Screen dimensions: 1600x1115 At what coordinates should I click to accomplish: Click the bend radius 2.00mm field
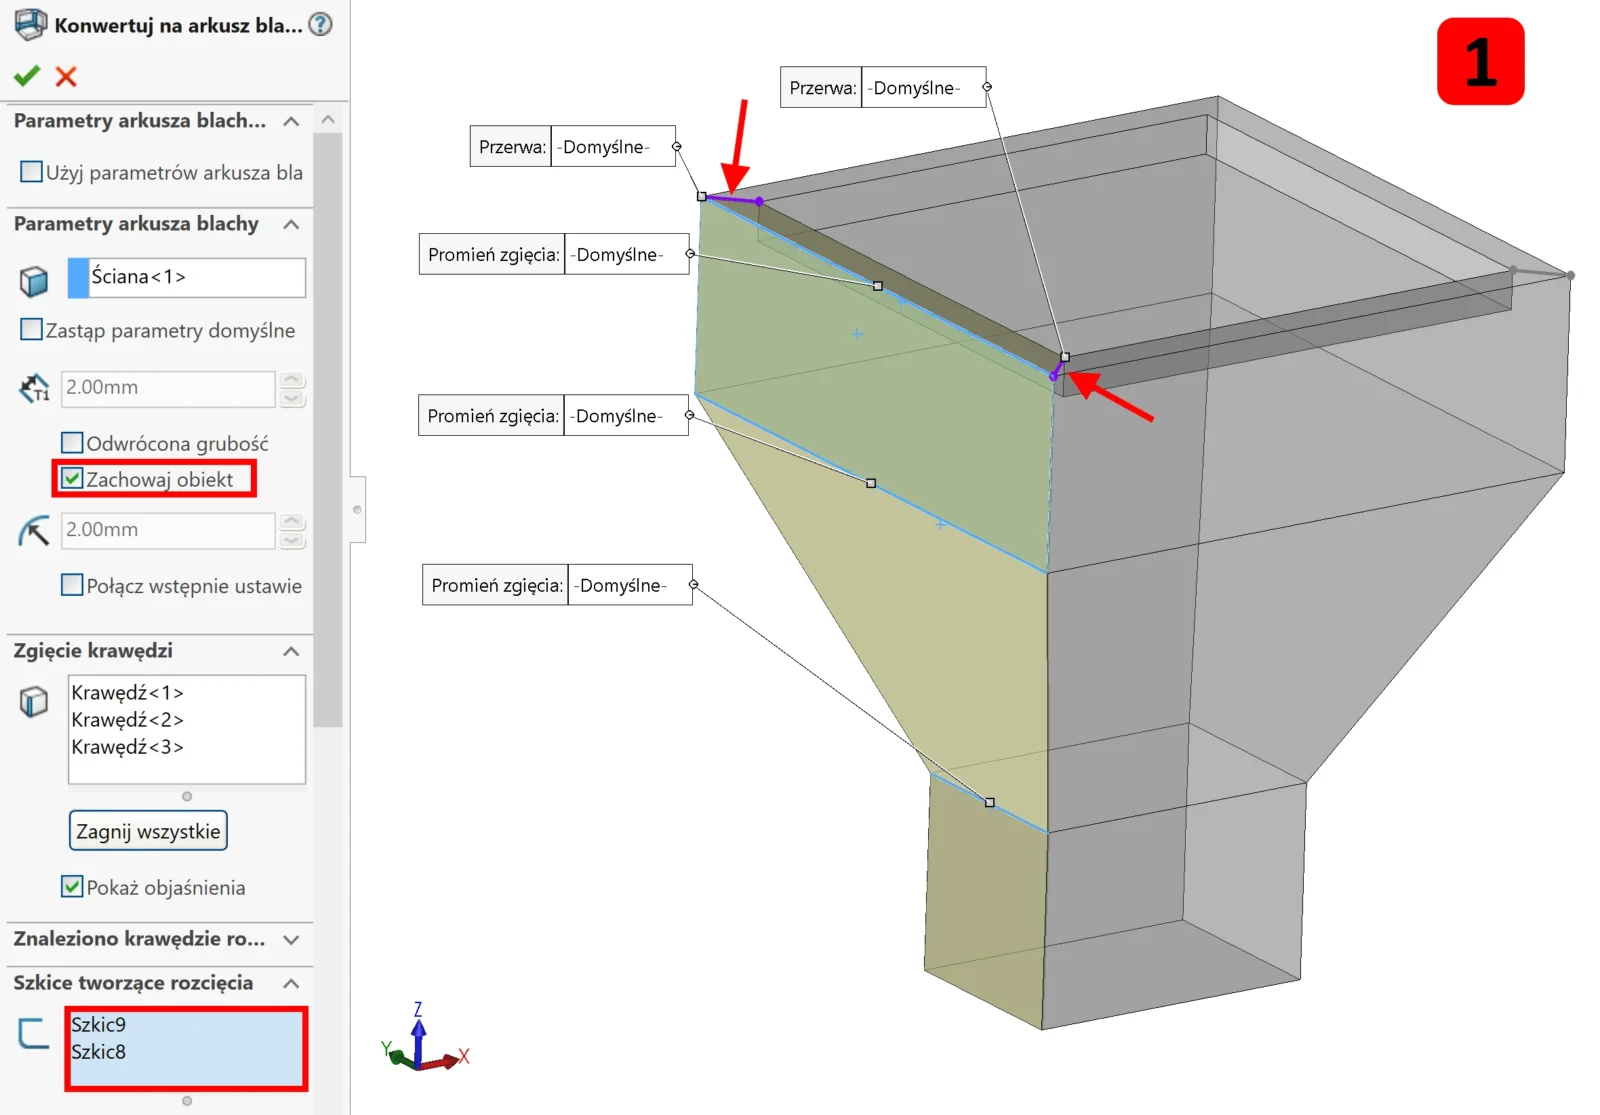click(168, 530)
